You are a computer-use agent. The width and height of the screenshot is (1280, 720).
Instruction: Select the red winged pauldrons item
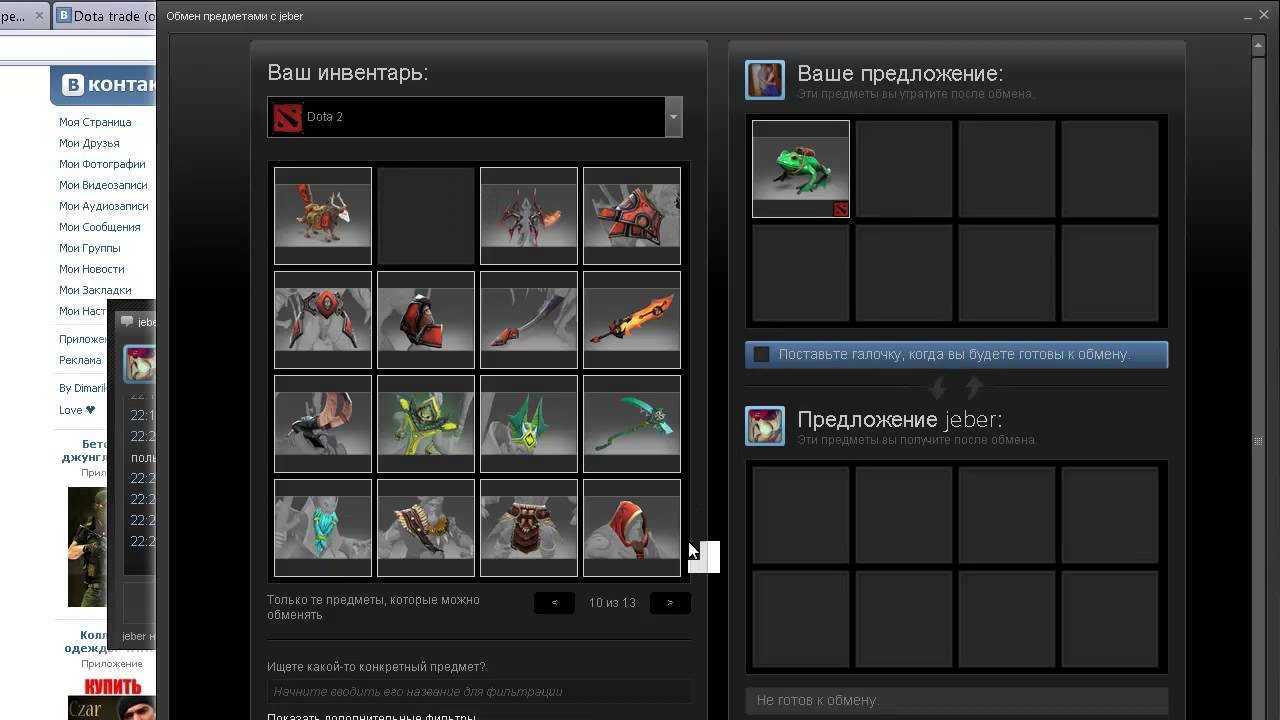pos(323,320)
